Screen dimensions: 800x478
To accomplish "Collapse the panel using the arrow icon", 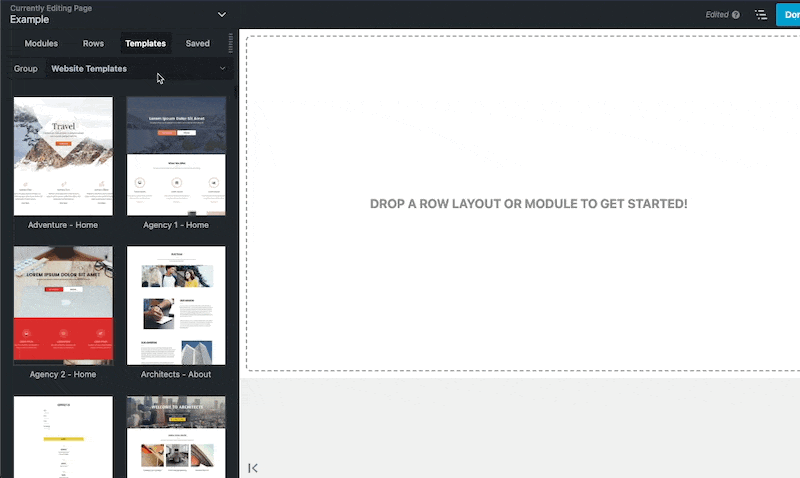I will click(253, 468).
